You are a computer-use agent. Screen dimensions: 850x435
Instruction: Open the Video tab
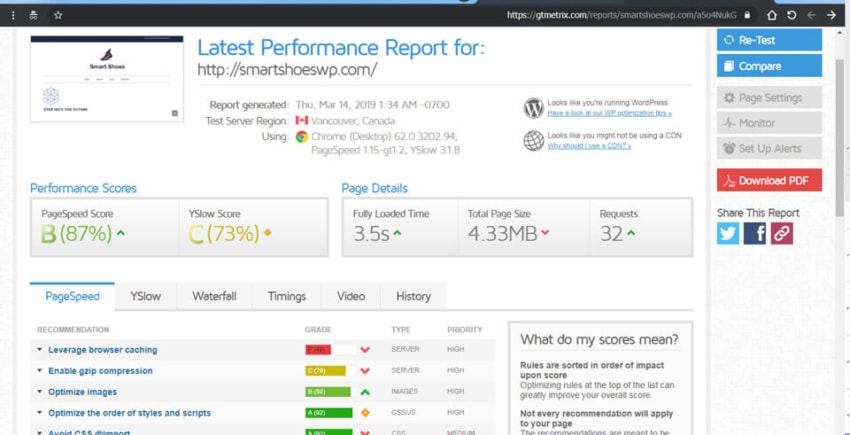tap(351, 297)
